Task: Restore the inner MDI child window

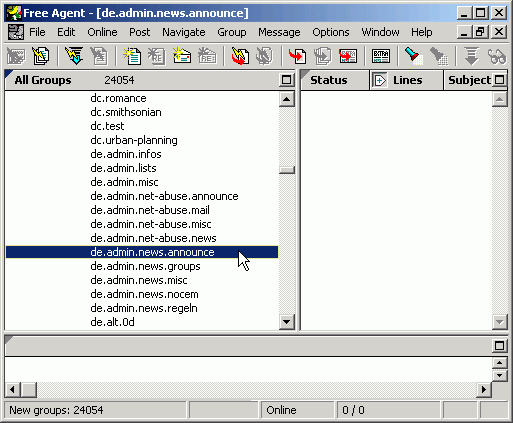Action: tap(480, 32)
